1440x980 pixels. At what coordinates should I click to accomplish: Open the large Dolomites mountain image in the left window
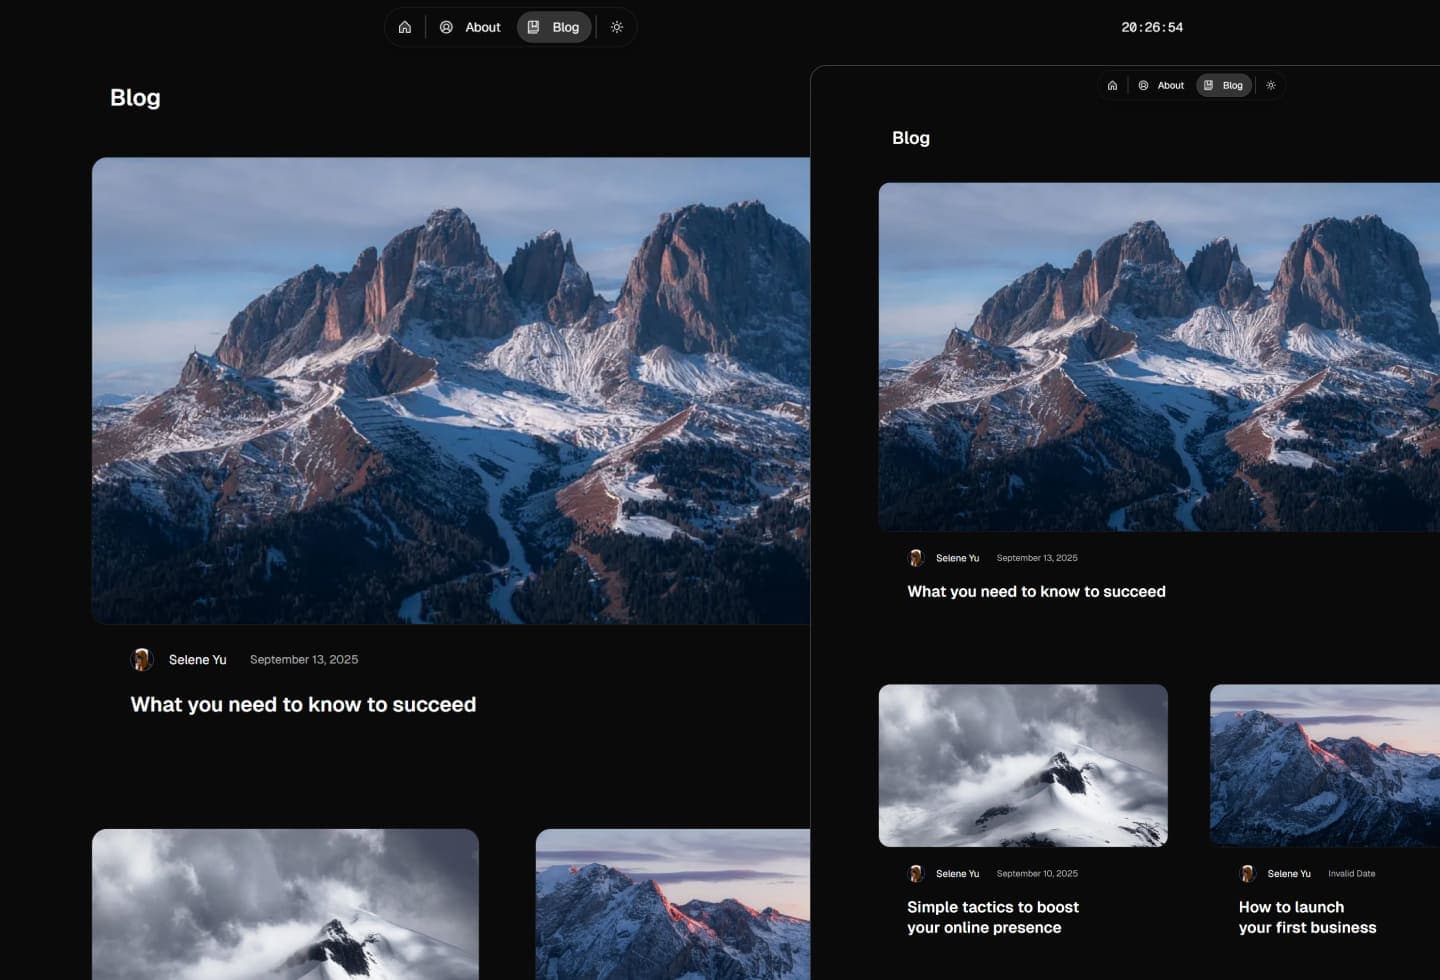point(451,390)
